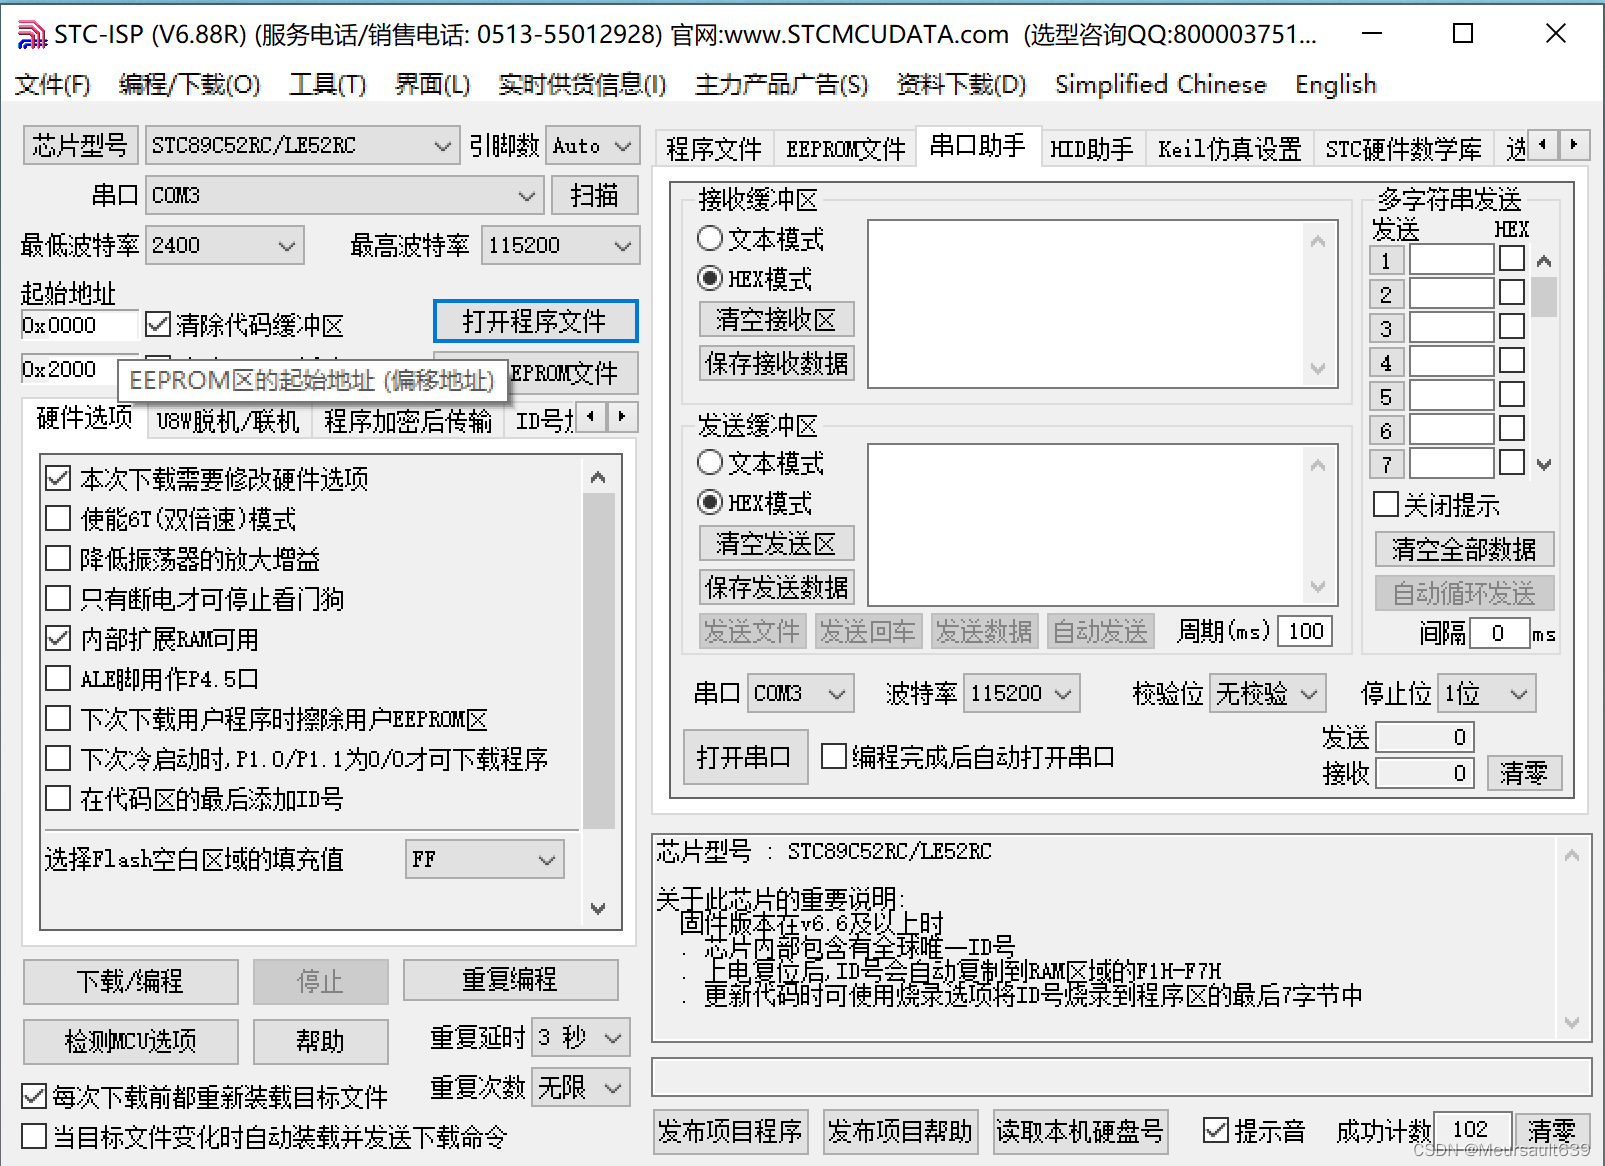Image resolution: width=1605 pixels, height=1166 pixels.
Task: Click the down arrow of multi-string send list
Action: [1544, 464]
